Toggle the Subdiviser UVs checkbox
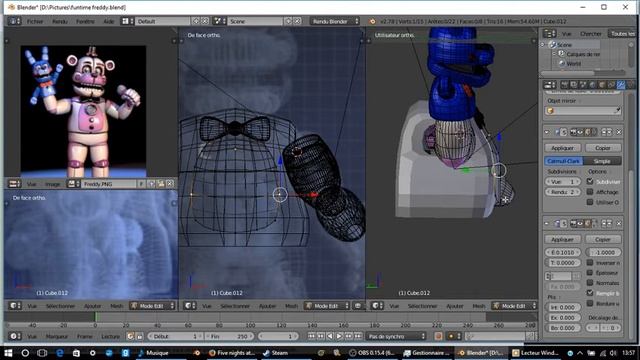This screenshot has width=640, height=360. [x=590, y=181]
